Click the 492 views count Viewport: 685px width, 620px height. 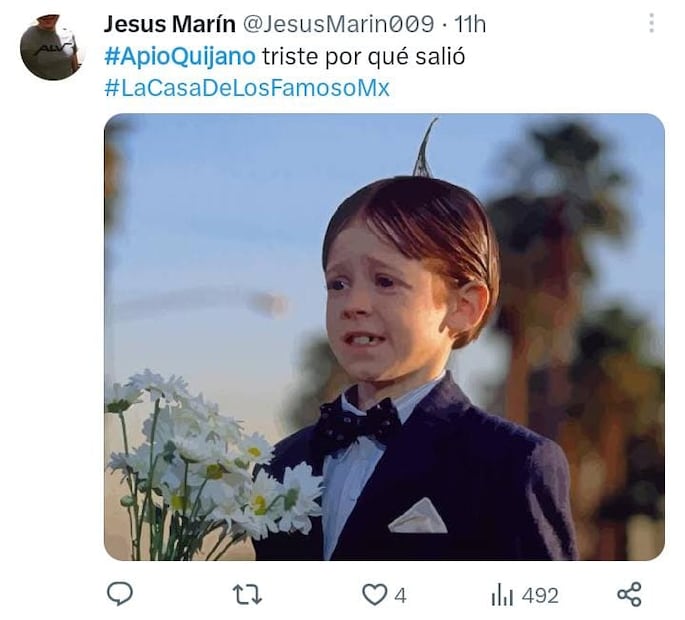click(540, 595)
